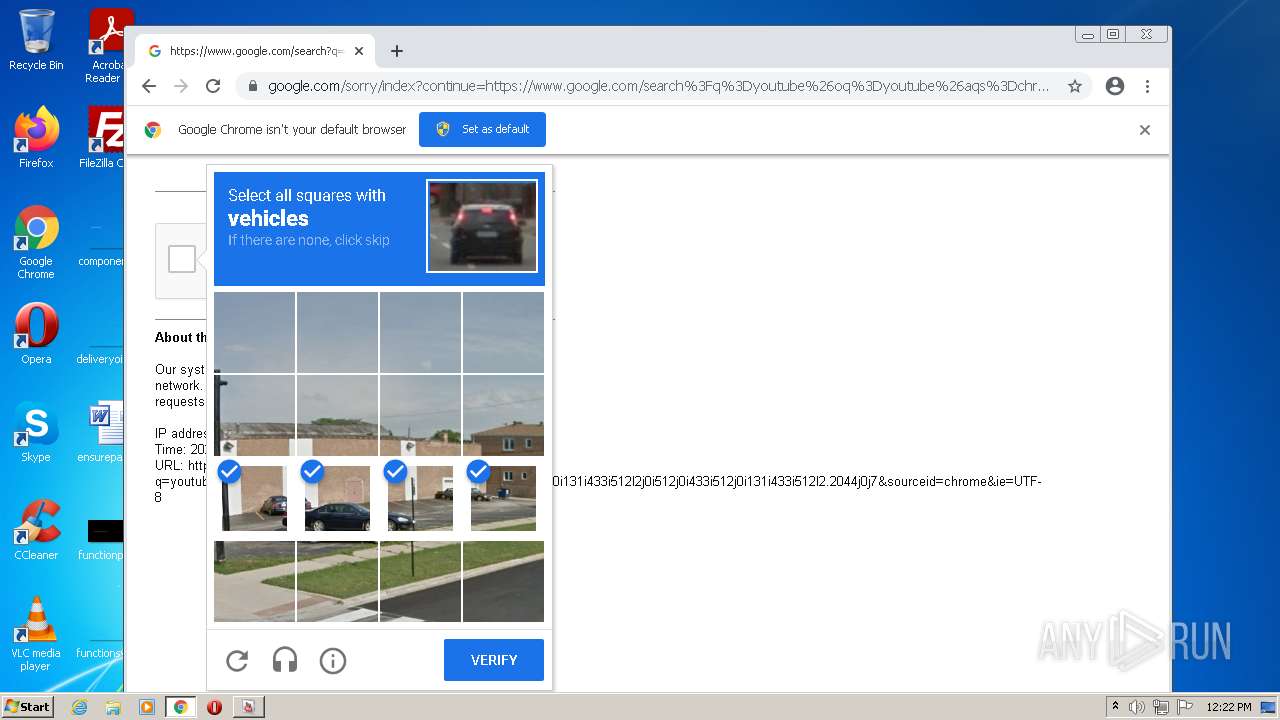The width and height of the screenshot is (1280, 720).
Task: Launch FileZilla Client desktop icon
Action: (102, 138)
